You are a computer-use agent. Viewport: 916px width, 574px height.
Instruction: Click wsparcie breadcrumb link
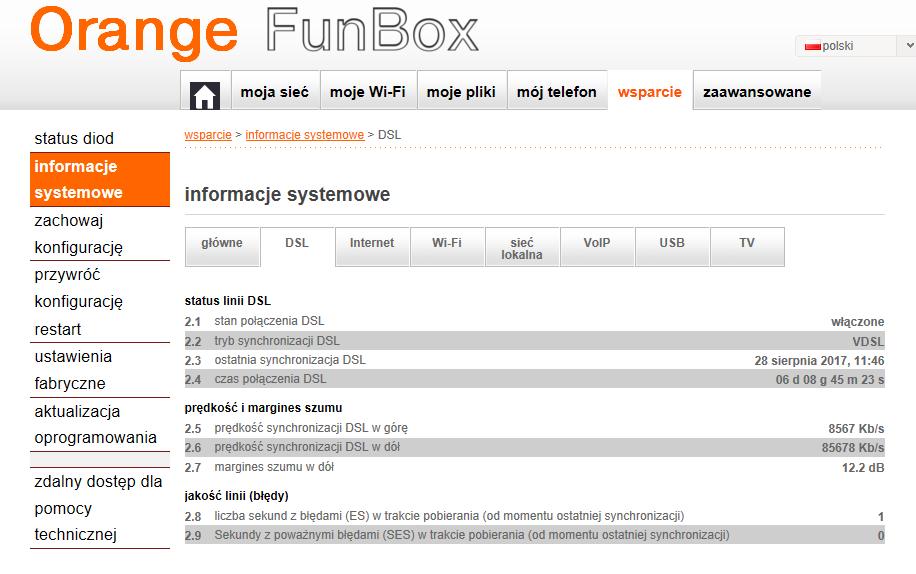point(208,135)
